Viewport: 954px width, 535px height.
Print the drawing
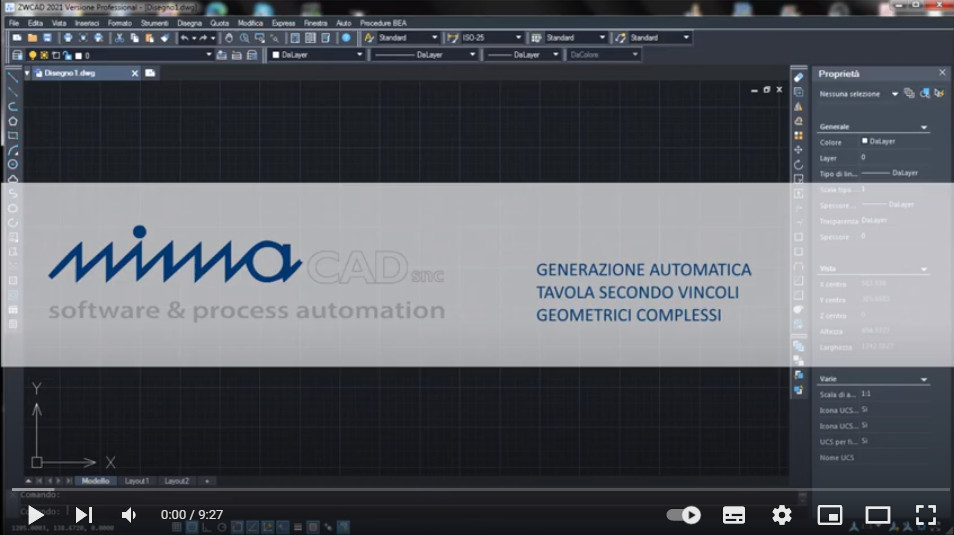[68, 38]
